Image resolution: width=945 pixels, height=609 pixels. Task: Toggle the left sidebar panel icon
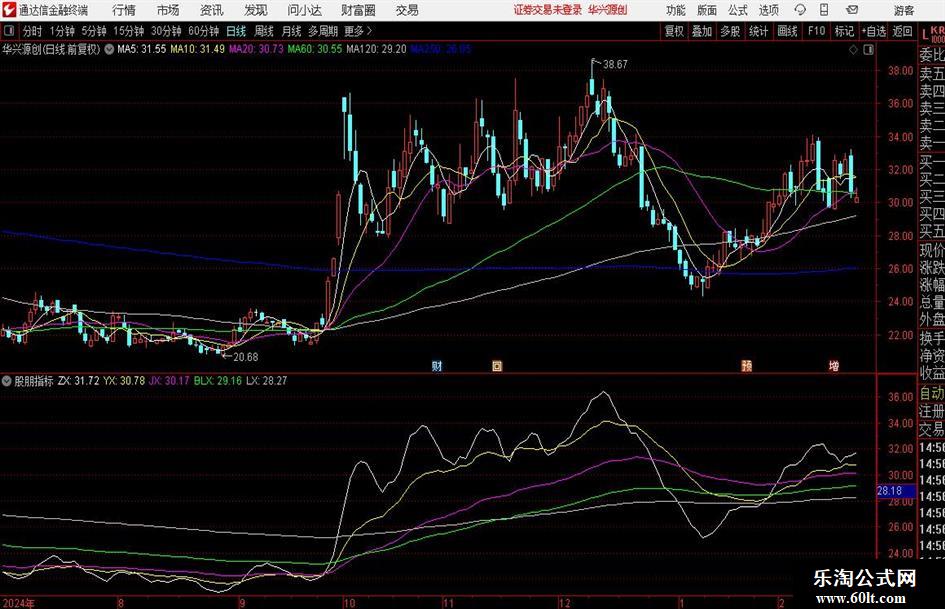(x=8, y=31)
